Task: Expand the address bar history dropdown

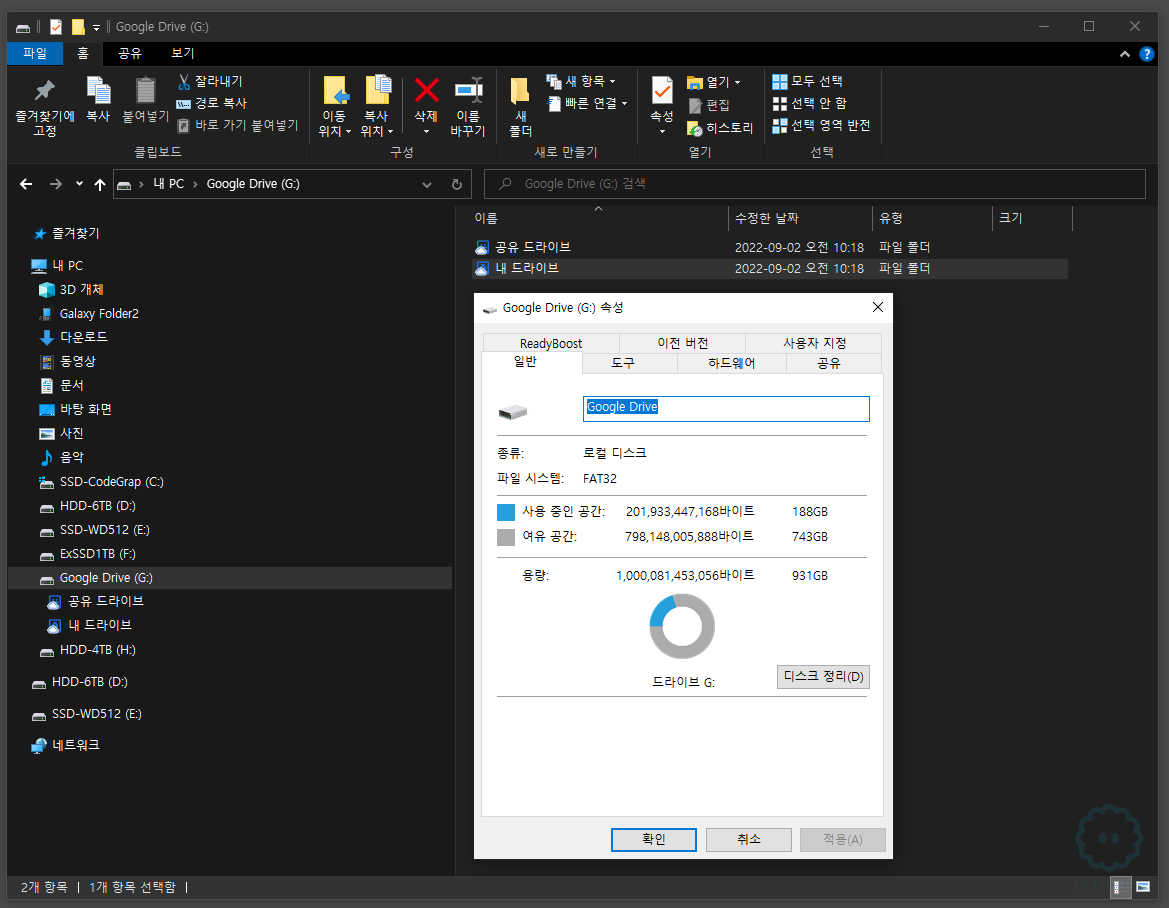Action: pos(426,184)
